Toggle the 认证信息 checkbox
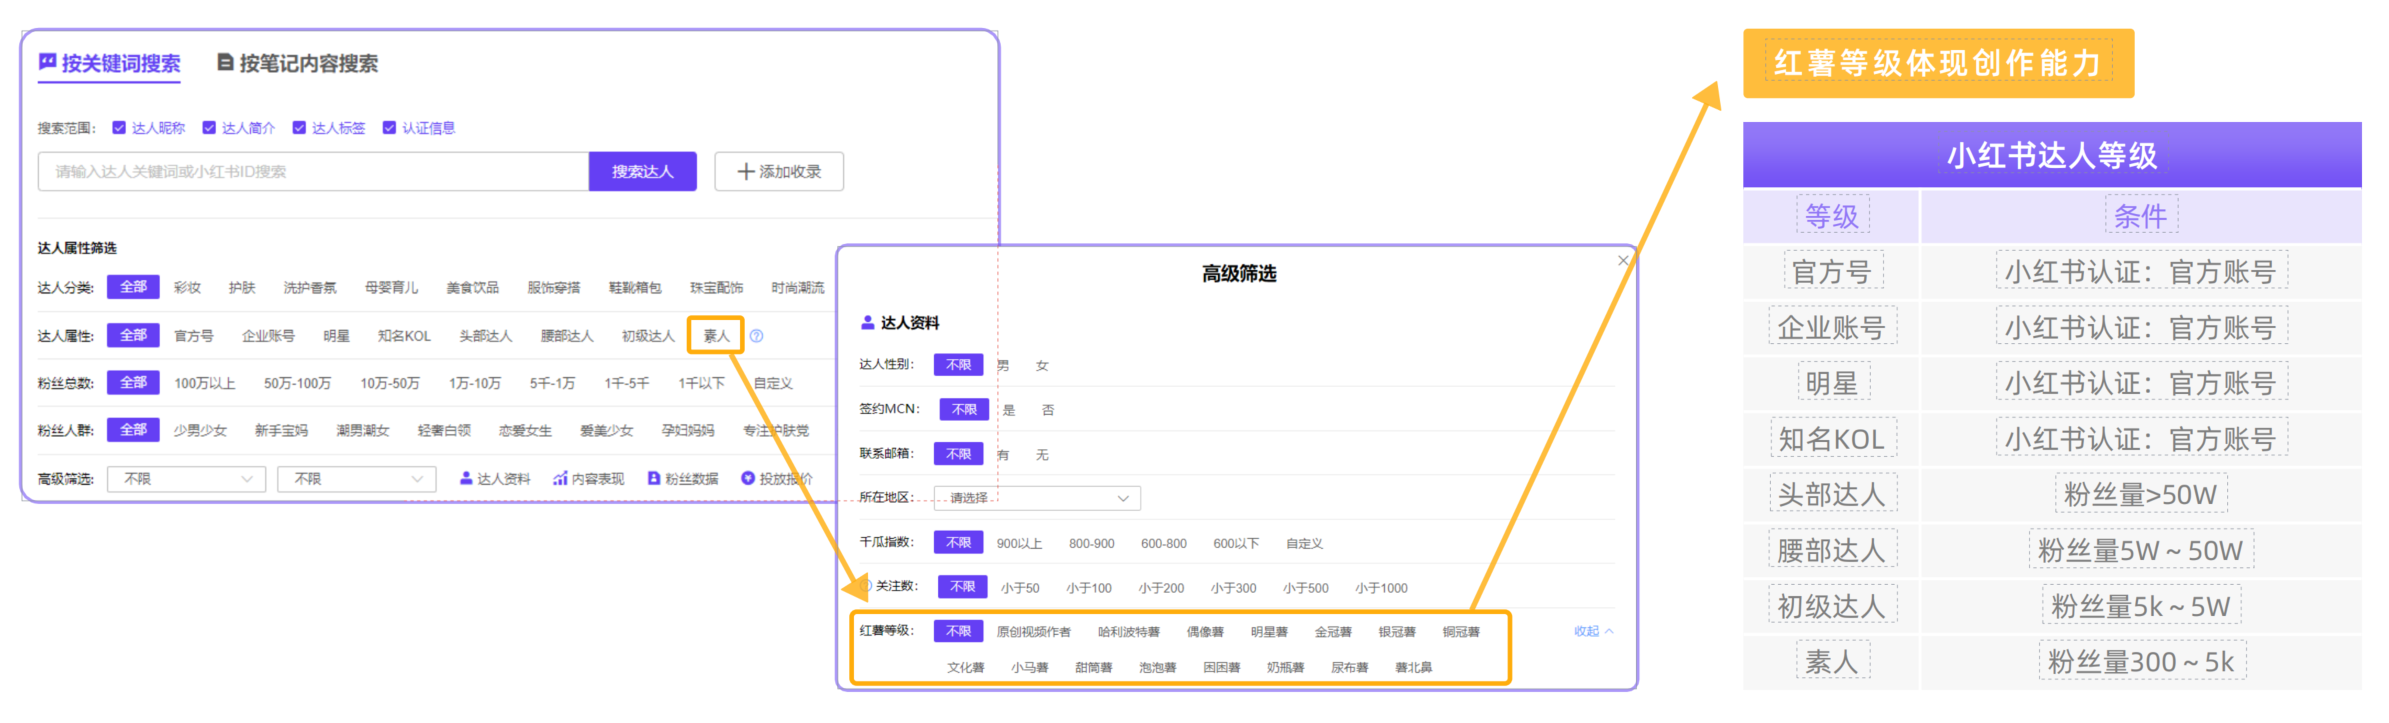The width and height of the screenshot is (2389, 723). [x=389, y=127]
